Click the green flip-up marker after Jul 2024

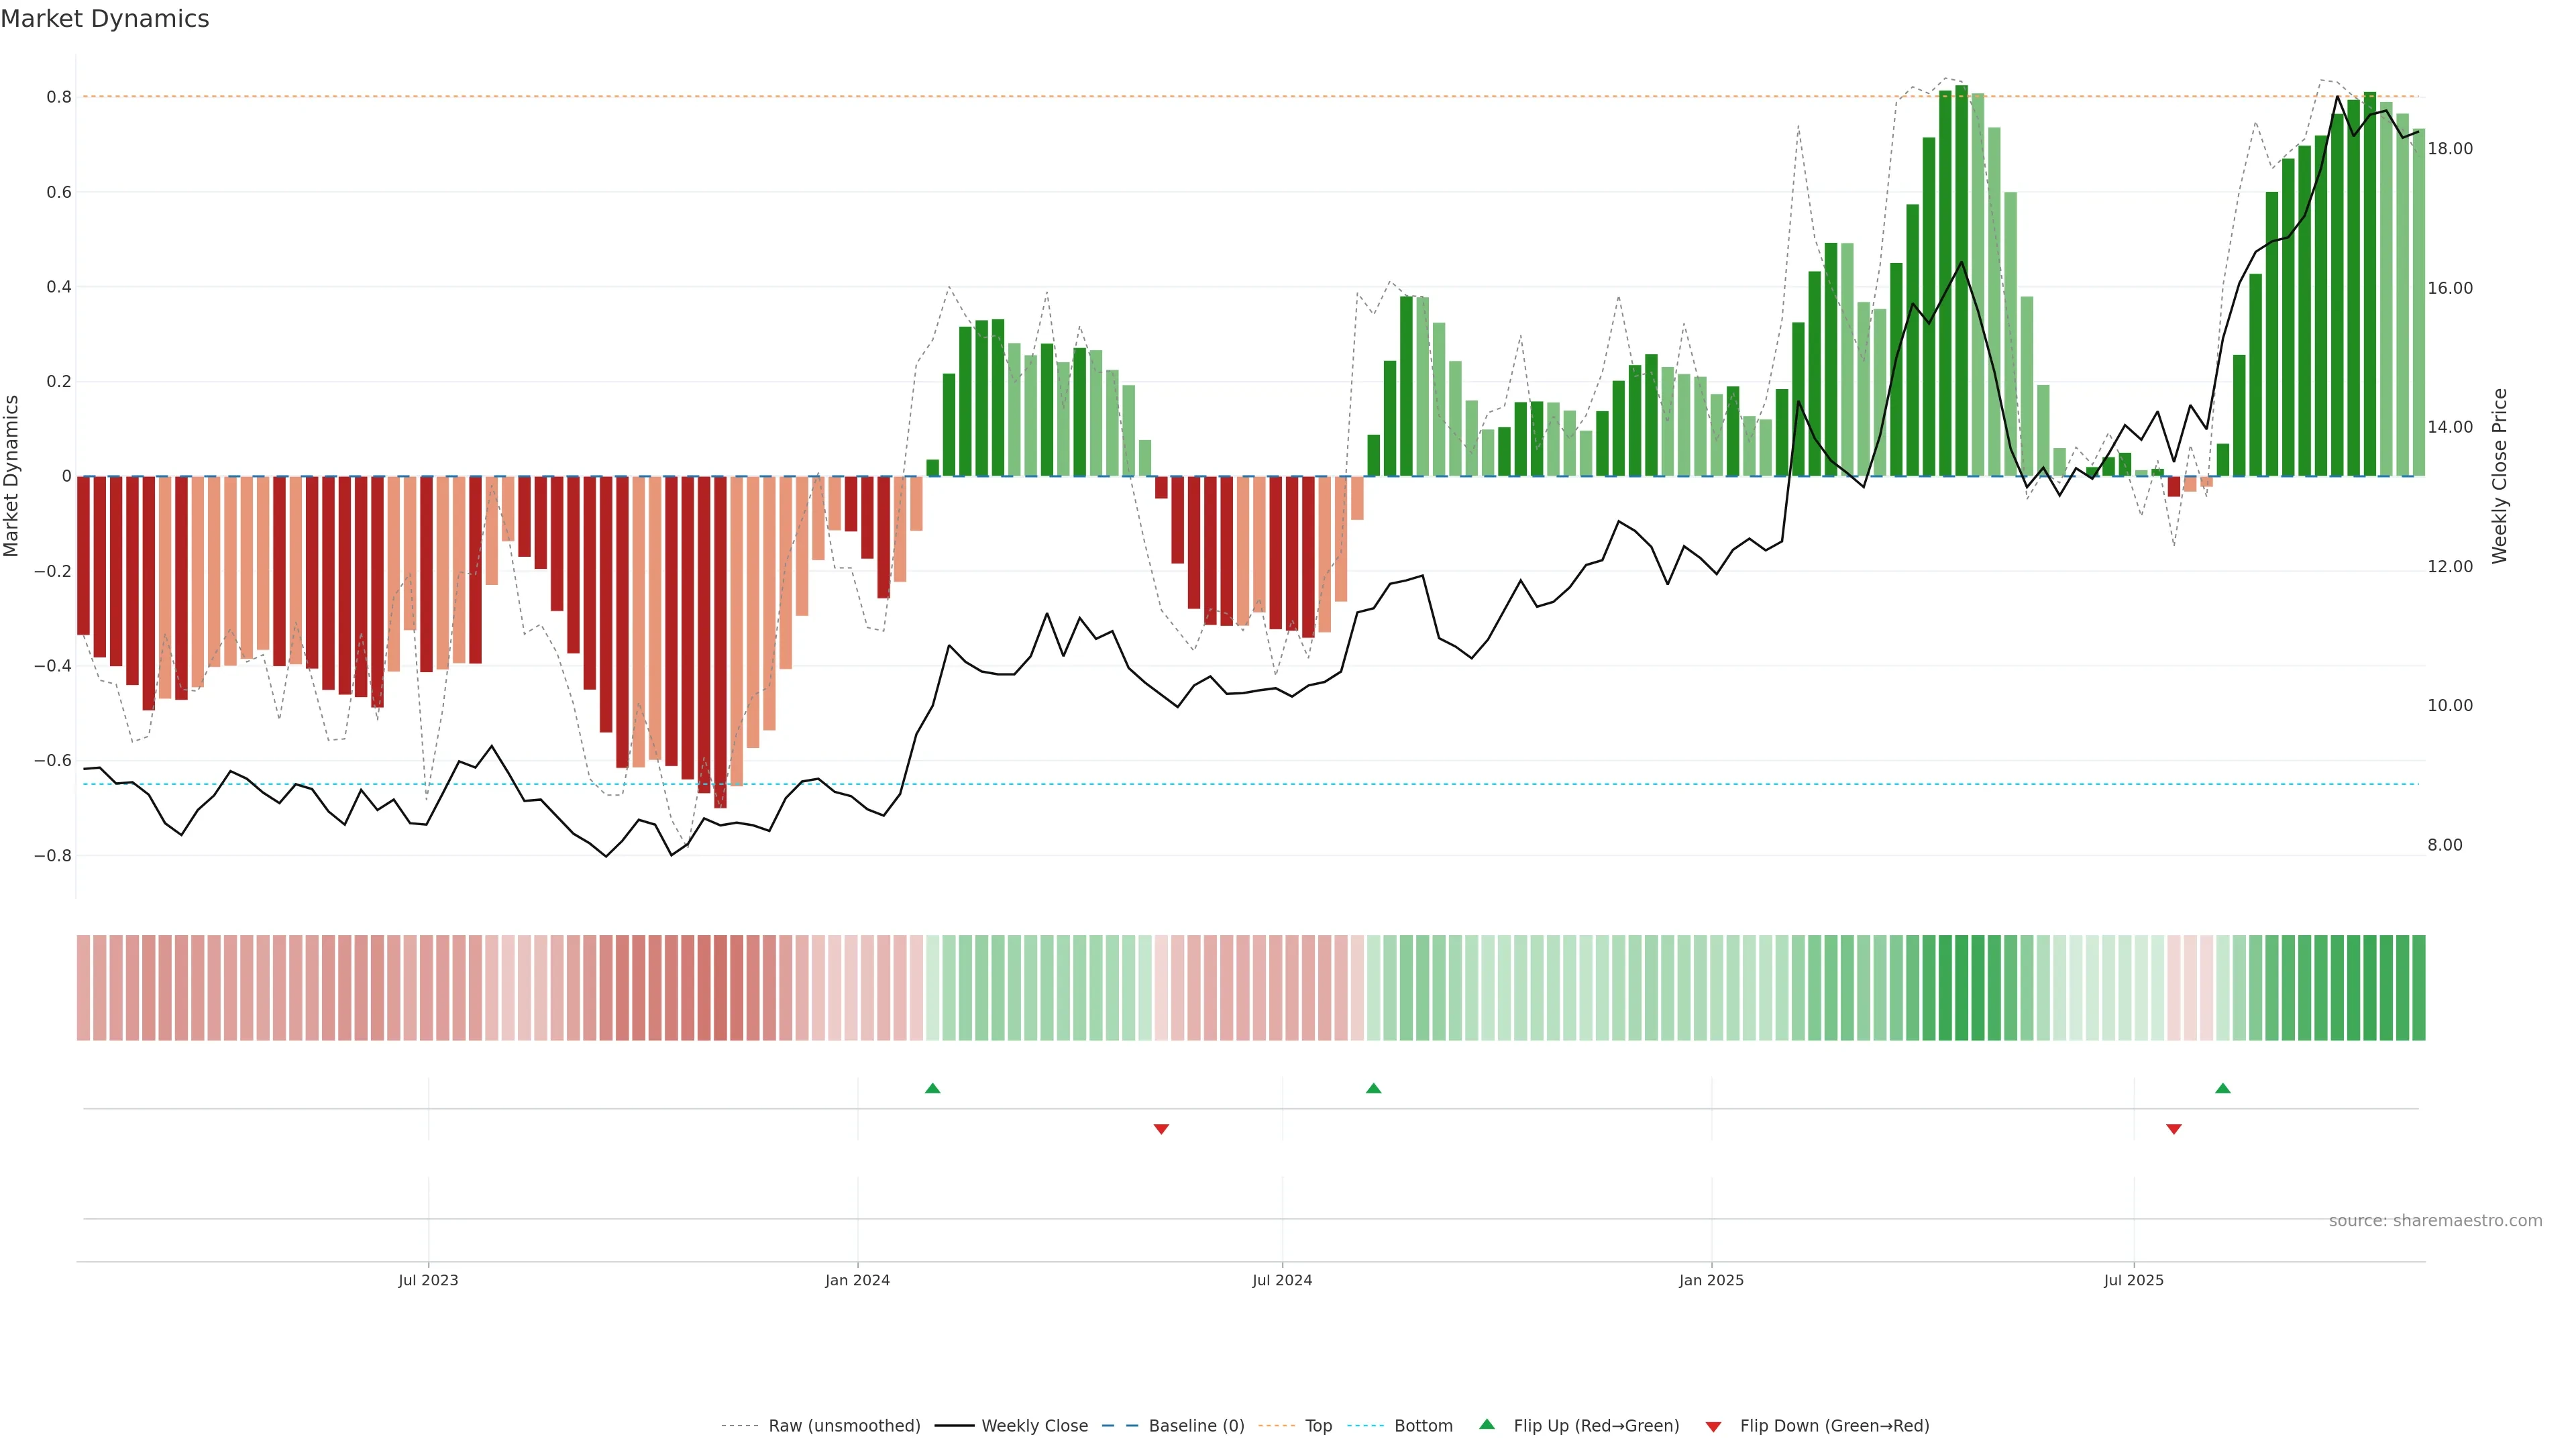click(x=1373, y=1088)
